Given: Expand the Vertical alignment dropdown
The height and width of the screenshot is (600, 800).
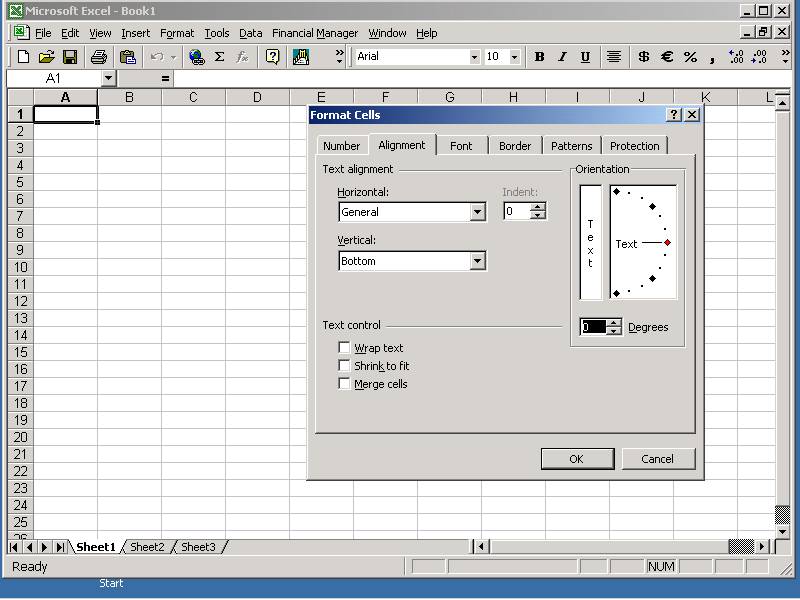Looking at the screenshot, I should coord(477,261).
